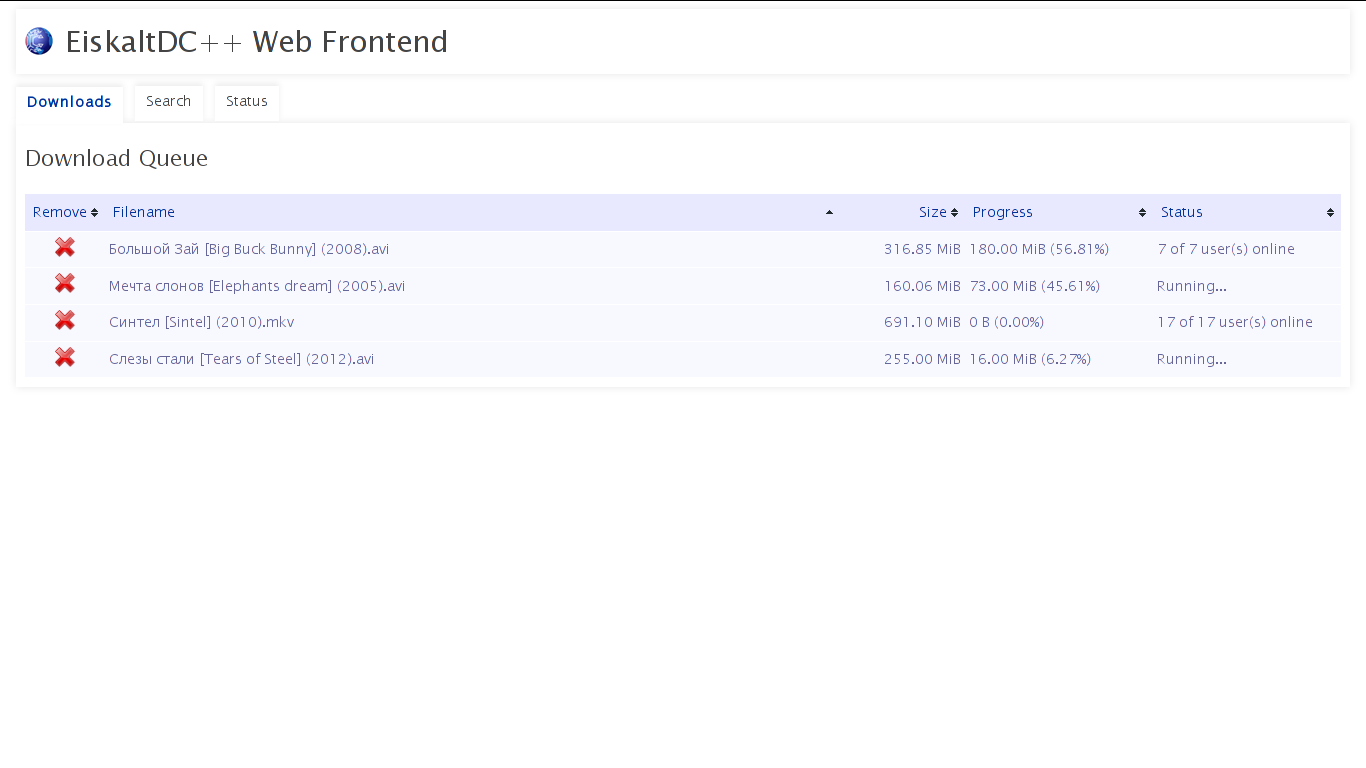Viewport: 1366px width, 768px height.
Task: Delete Sintel download via red X icon
Action: [x=65, y=320]
